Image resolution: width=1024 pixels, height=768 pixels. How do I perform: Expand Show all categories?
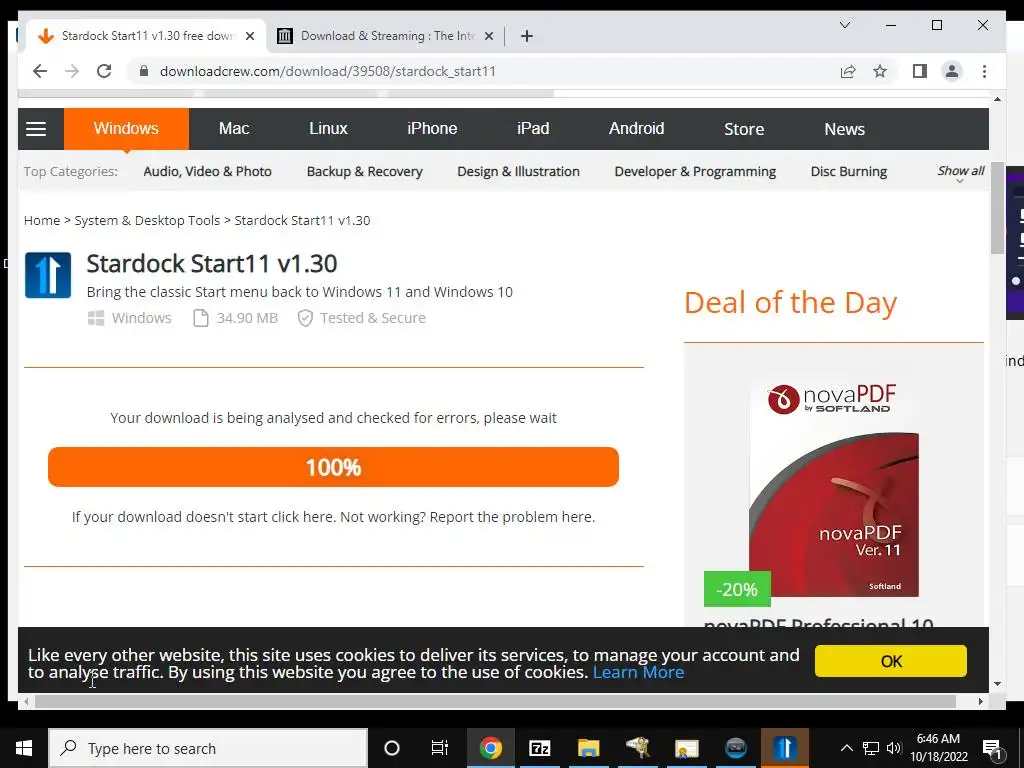tap(961, 172)
